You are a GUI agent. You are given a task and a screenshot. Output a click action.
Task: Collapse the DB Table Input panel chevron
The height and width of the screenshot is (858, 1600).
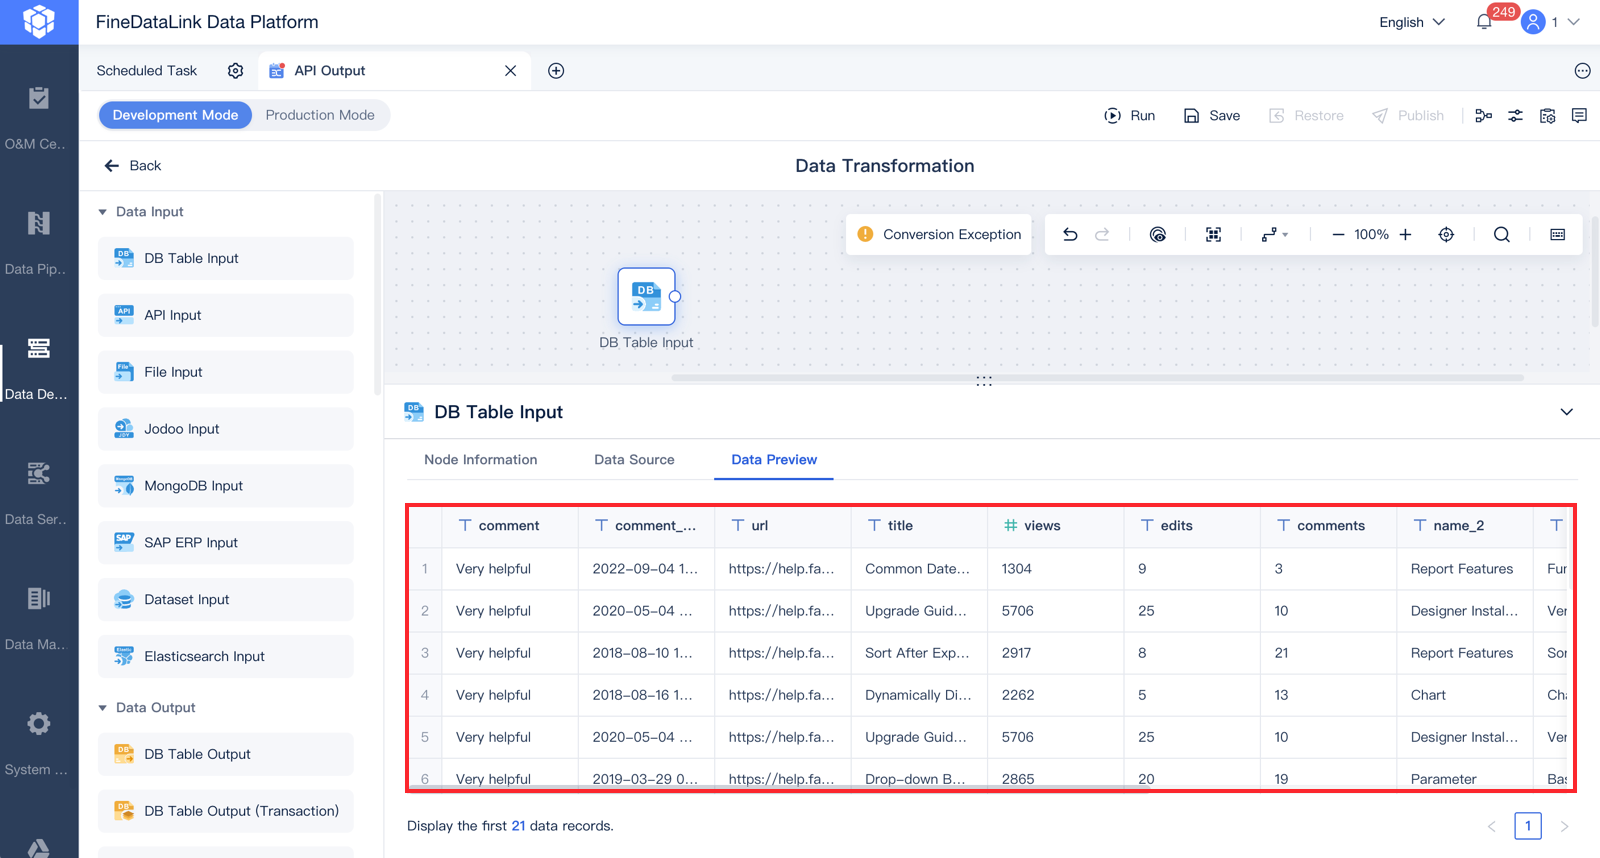1566,412
